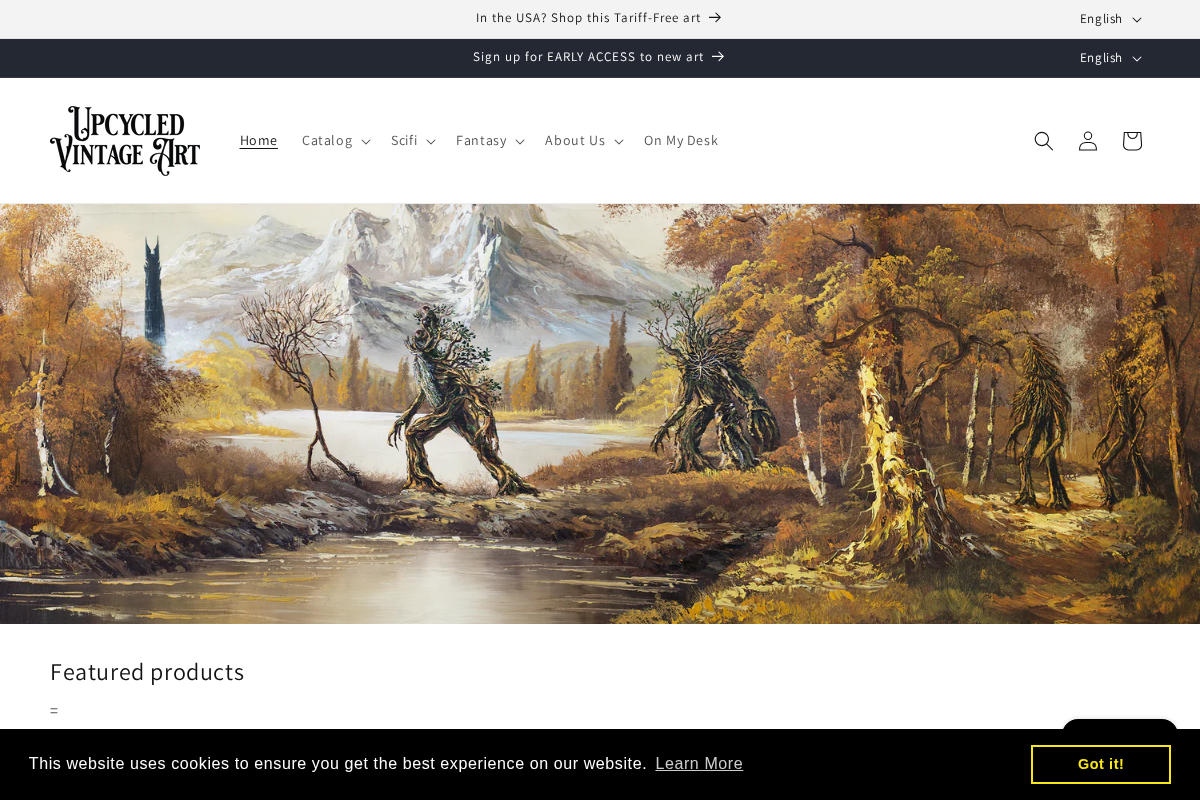Select the Home menu item
1200x800 pixels.
tap(259, 140)
